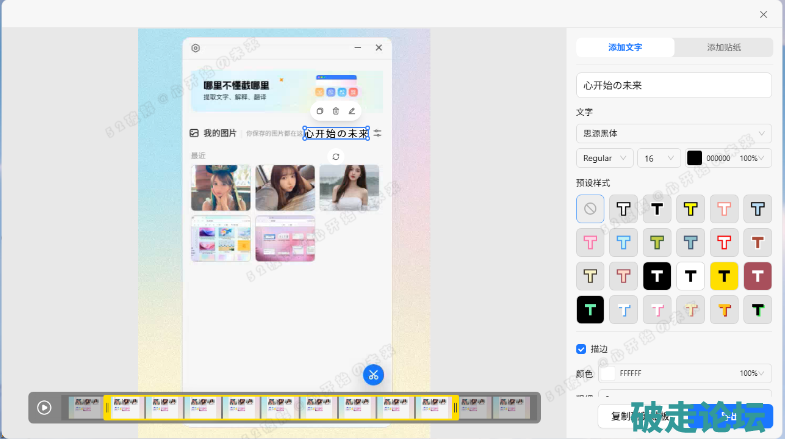Click the copy icon above the text box
Image resolution: width=785 pixels, height=439 pixels.
[320, 111]
